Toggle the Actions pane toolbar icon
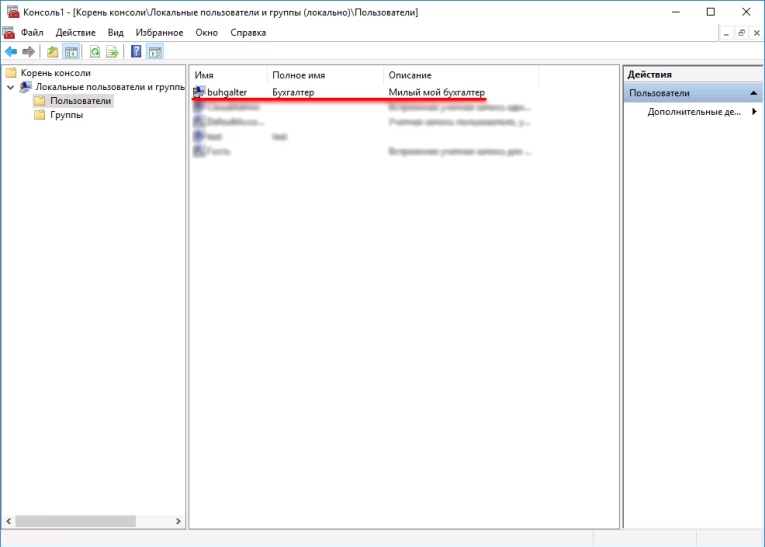Image resolution: width=765 pixels, height=547 pixels. (x=155, y=51)
